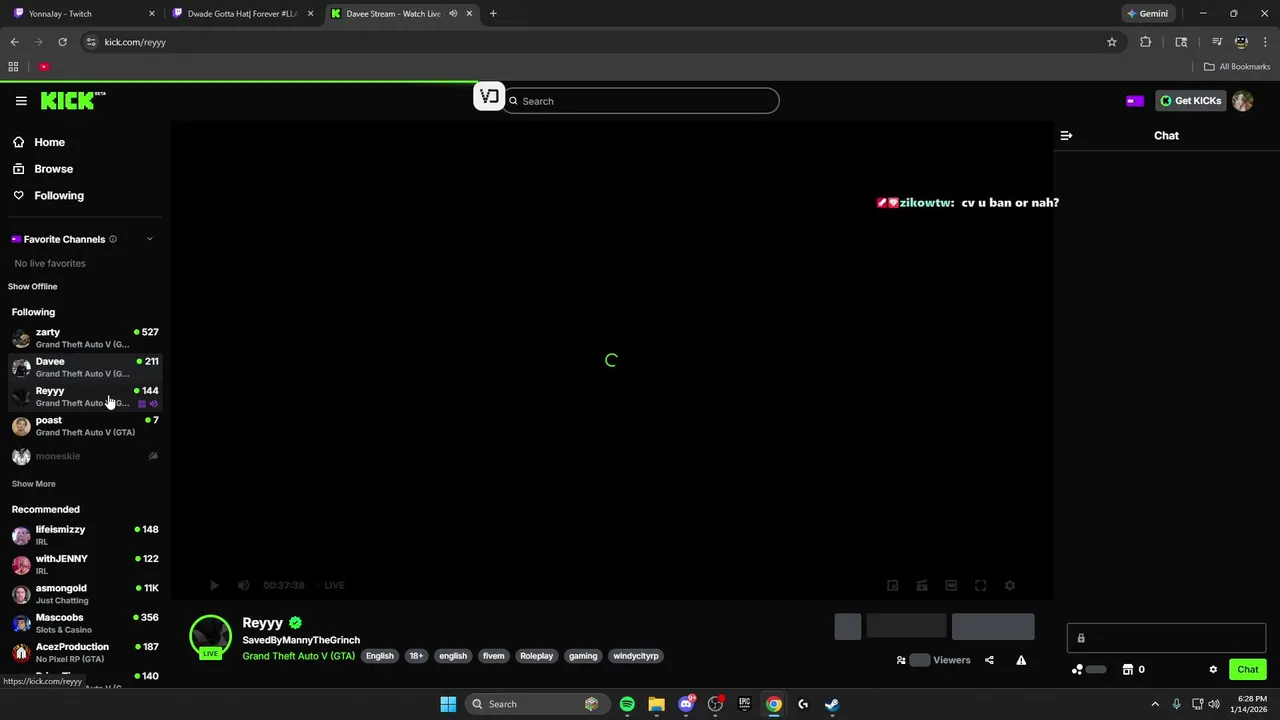Open video player settings

click(1010, 586)
